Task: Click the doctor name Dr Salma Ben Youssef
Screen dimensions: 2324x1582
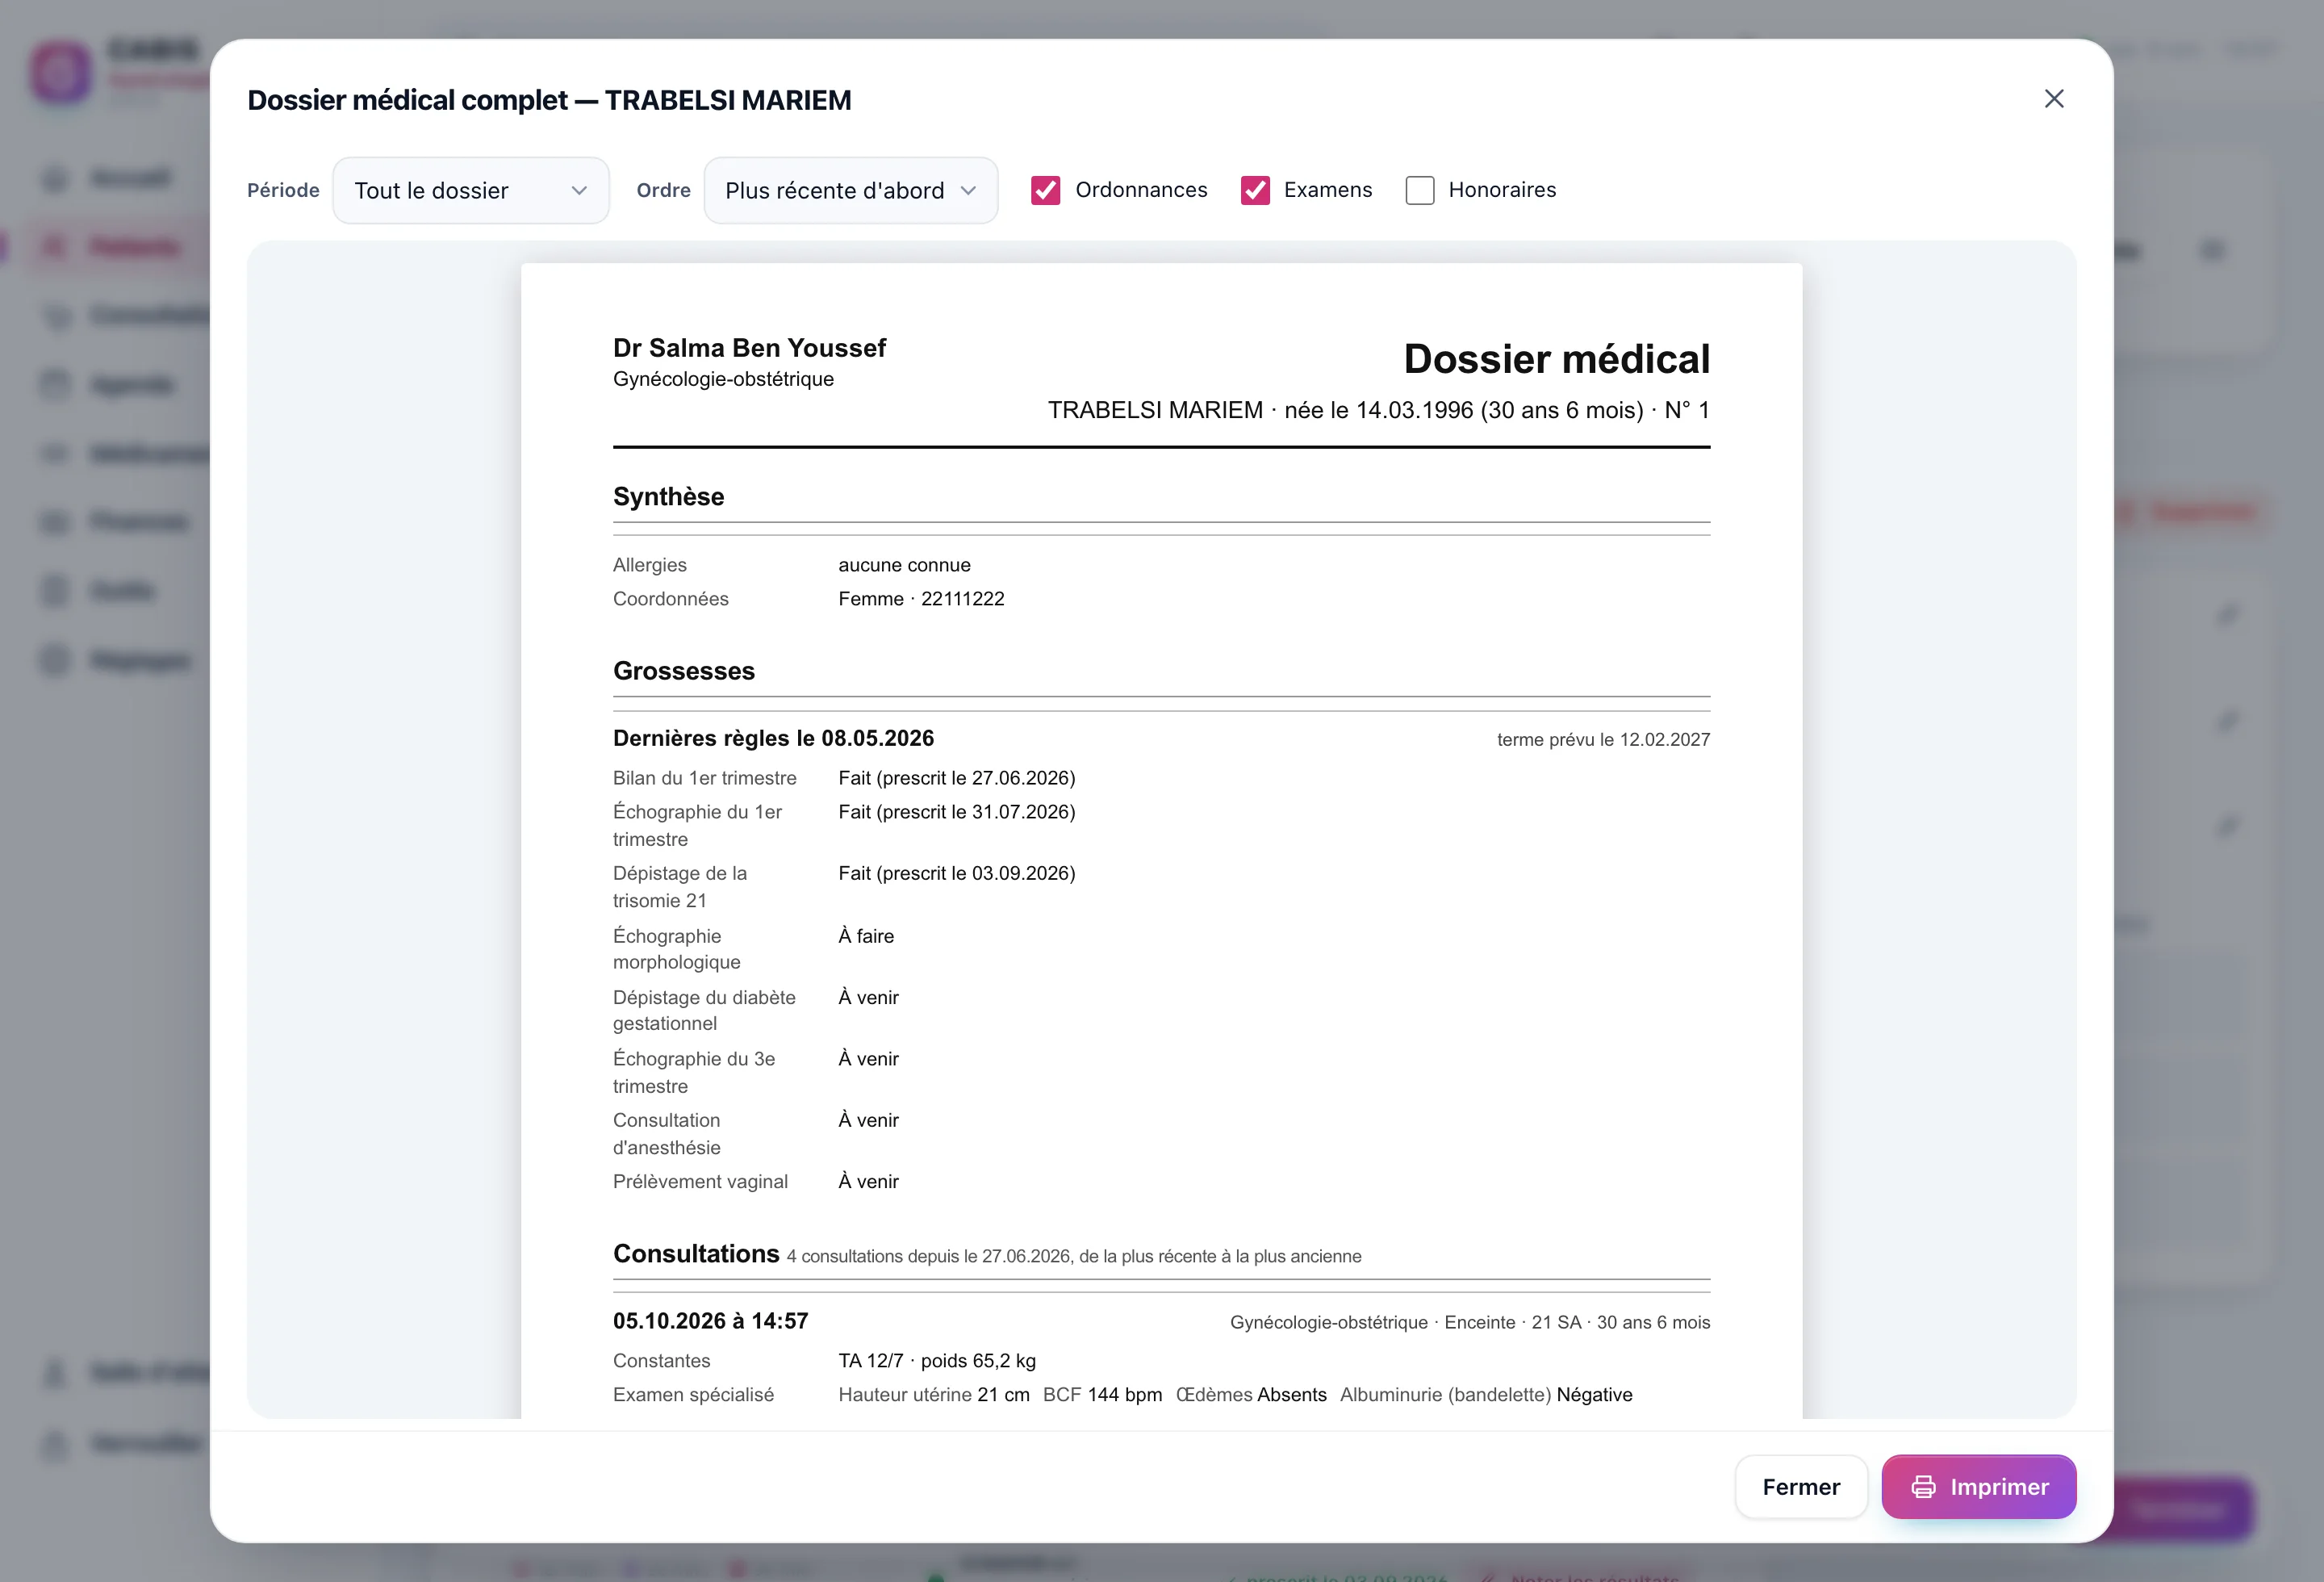Action: coord(749,348)
